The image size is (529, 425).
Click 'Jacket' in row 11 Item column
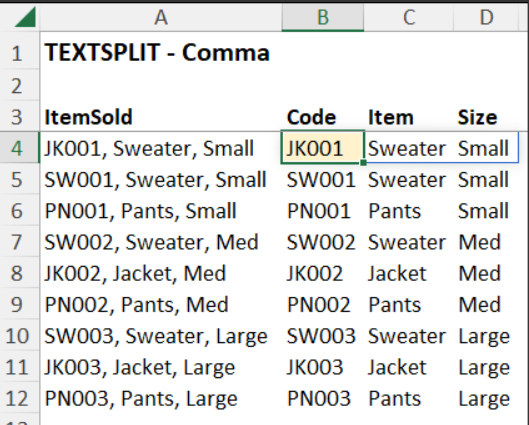[x=409, y=367]
